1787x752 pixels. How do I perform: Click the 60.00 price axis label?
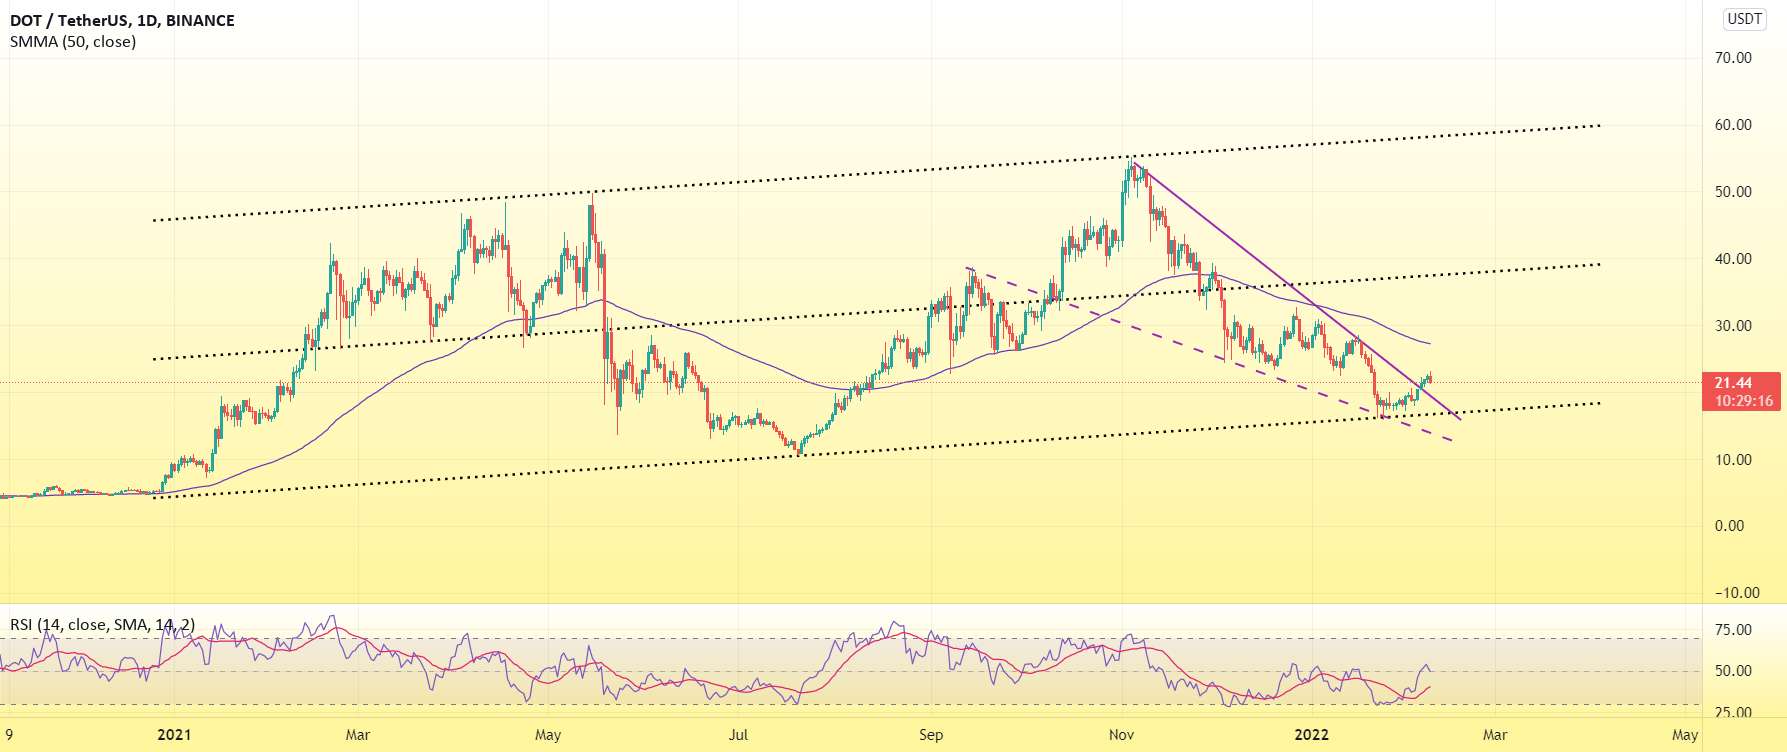(x=1733, y=125)
